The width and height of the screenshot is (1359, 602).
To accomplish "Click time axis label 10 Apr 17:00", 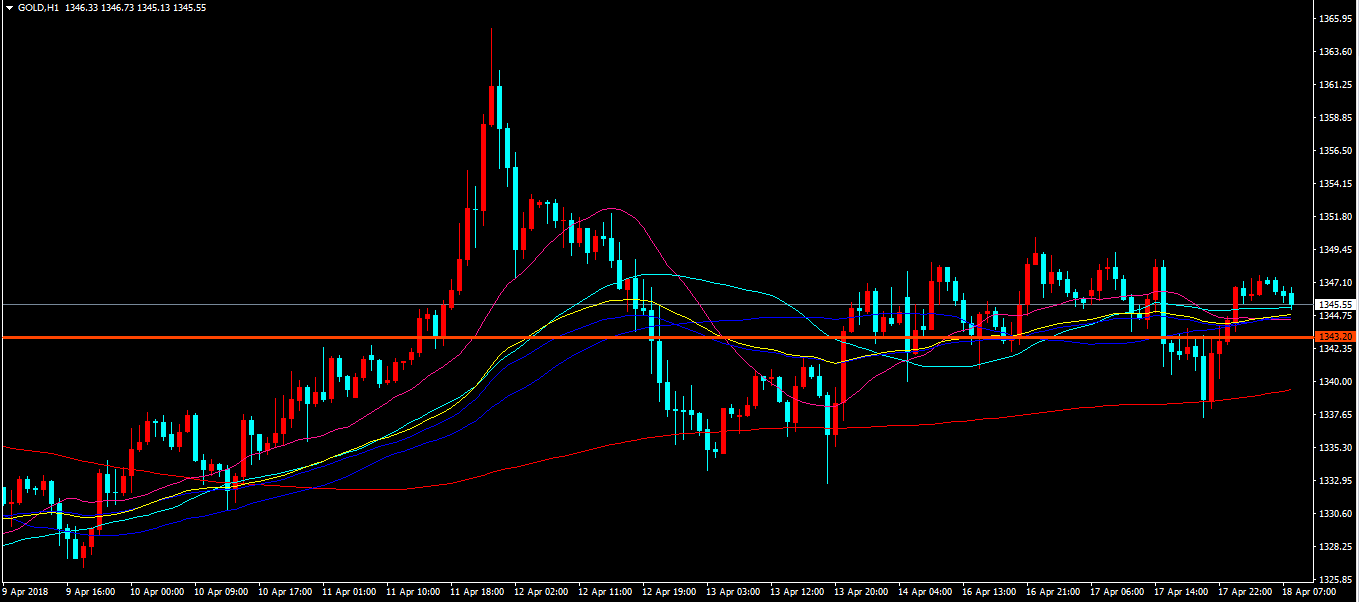I will pos(283,592).
